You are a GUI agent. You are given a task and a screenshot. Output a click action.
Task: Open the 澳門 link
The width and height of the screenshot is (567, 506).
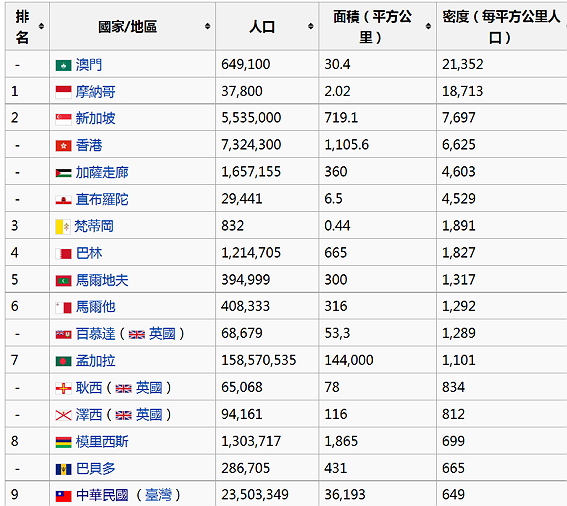pyautogui.click(x=89, y=65)
